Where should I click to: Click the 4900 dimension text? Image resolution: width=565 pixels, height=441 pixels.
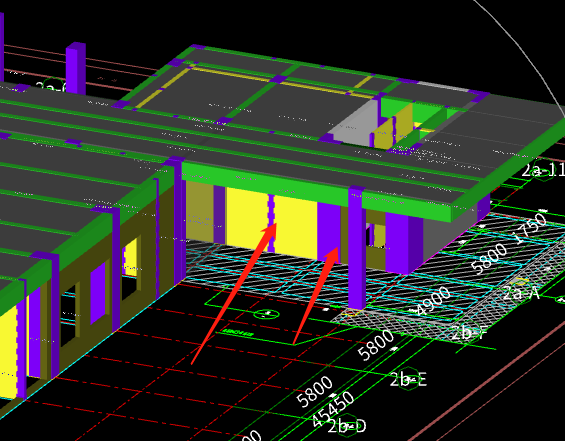[x=432, y=301]
